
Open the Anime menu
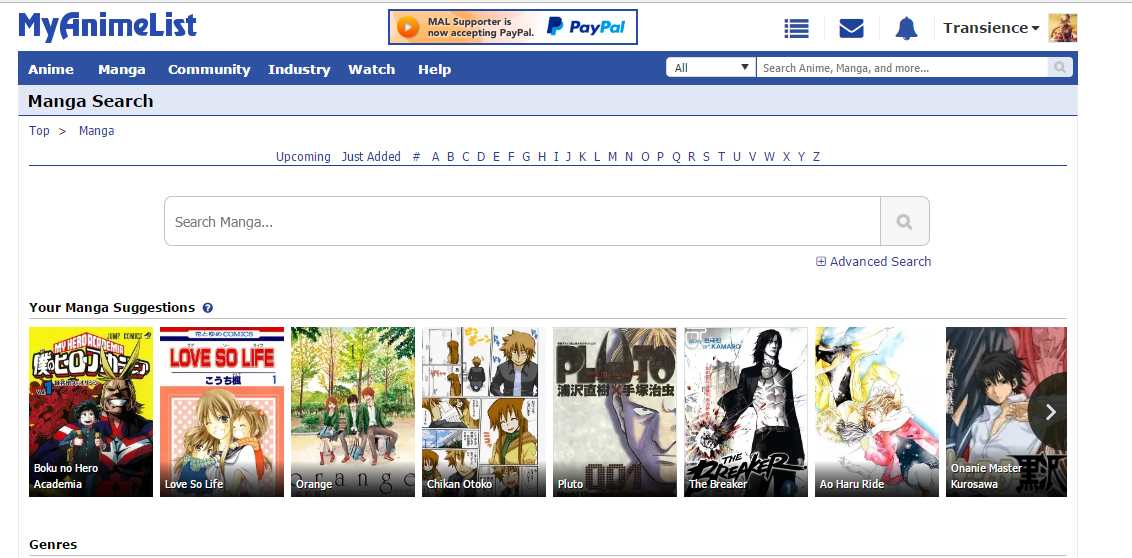[51, 69]
